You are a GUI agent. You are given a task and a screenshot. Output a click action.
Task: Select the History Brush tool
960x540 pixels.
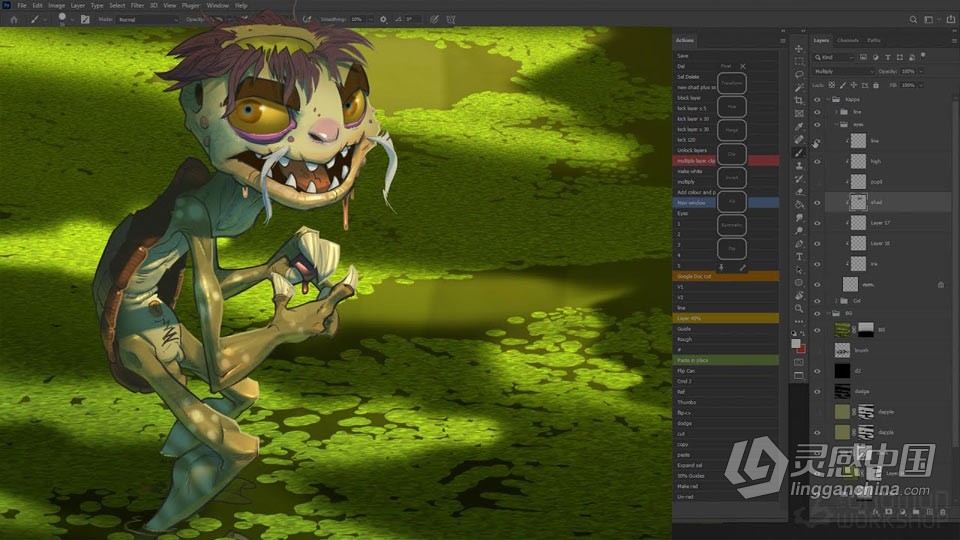coord(799,178)
